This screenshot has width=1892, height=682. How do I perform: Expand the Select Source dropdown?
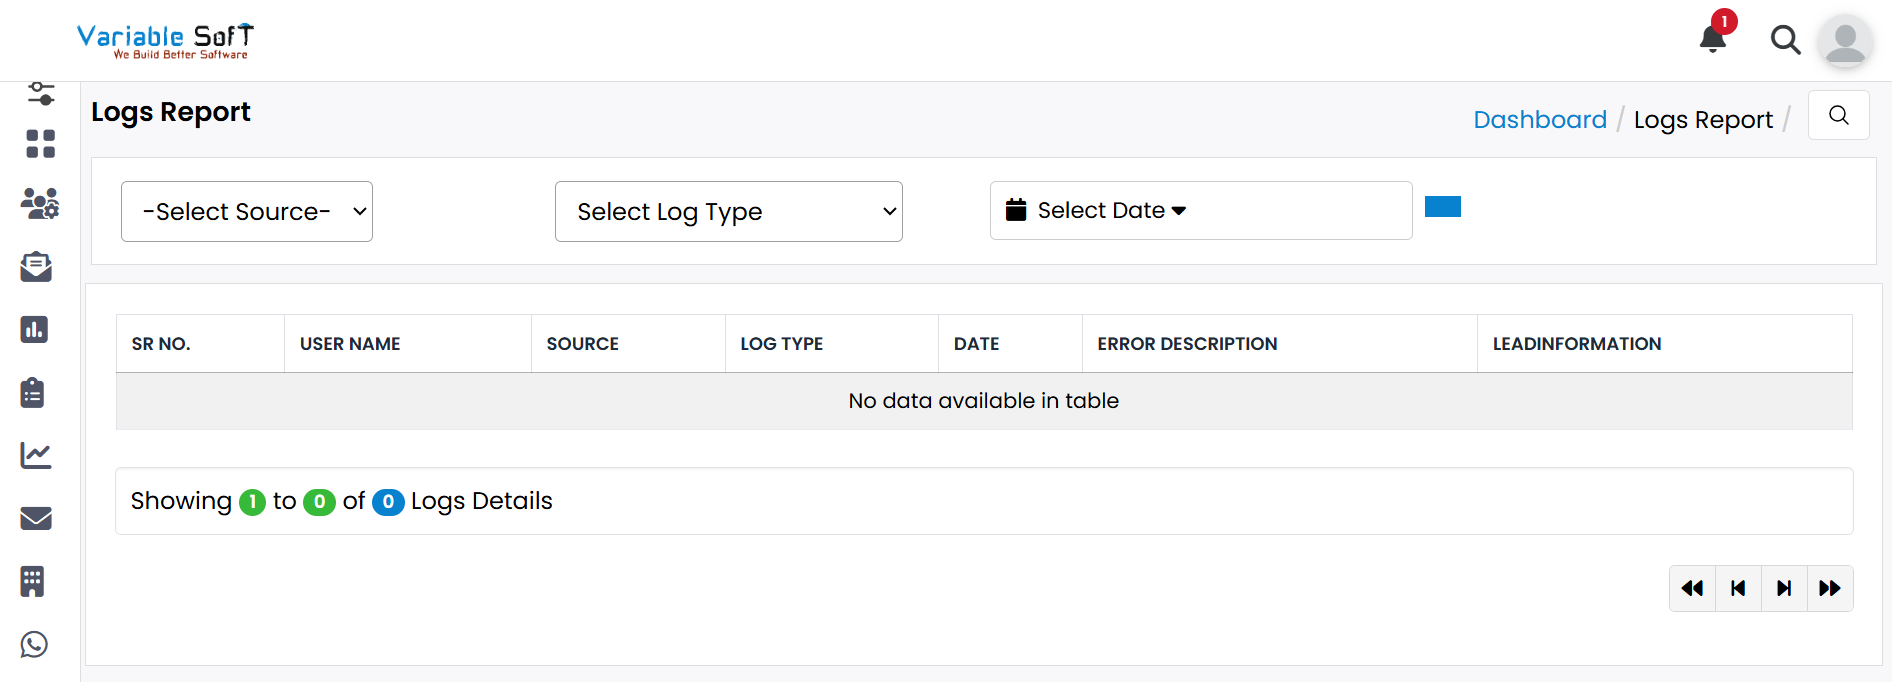[x=247, y=212]
